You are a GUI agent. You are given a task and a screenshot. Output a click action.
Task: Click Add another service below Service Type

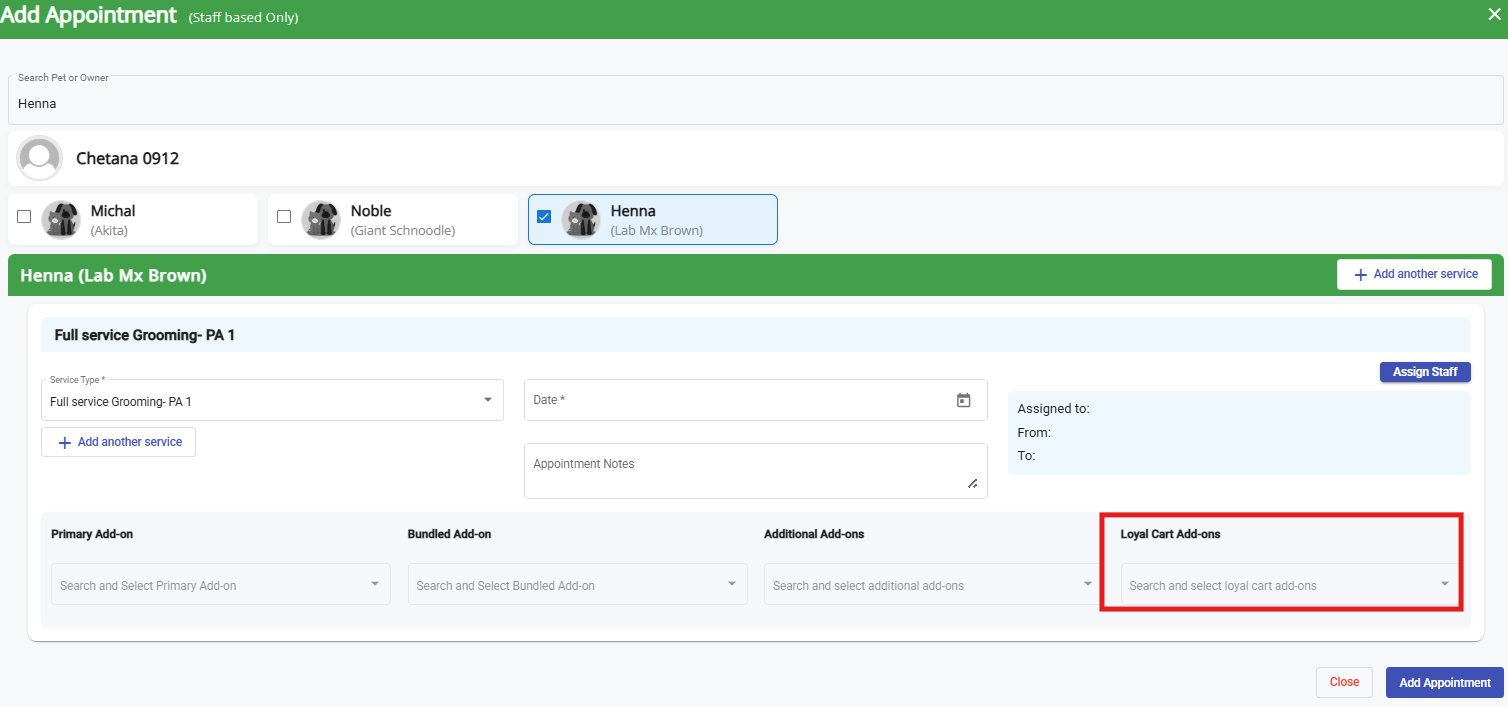[x=119, y=442]
